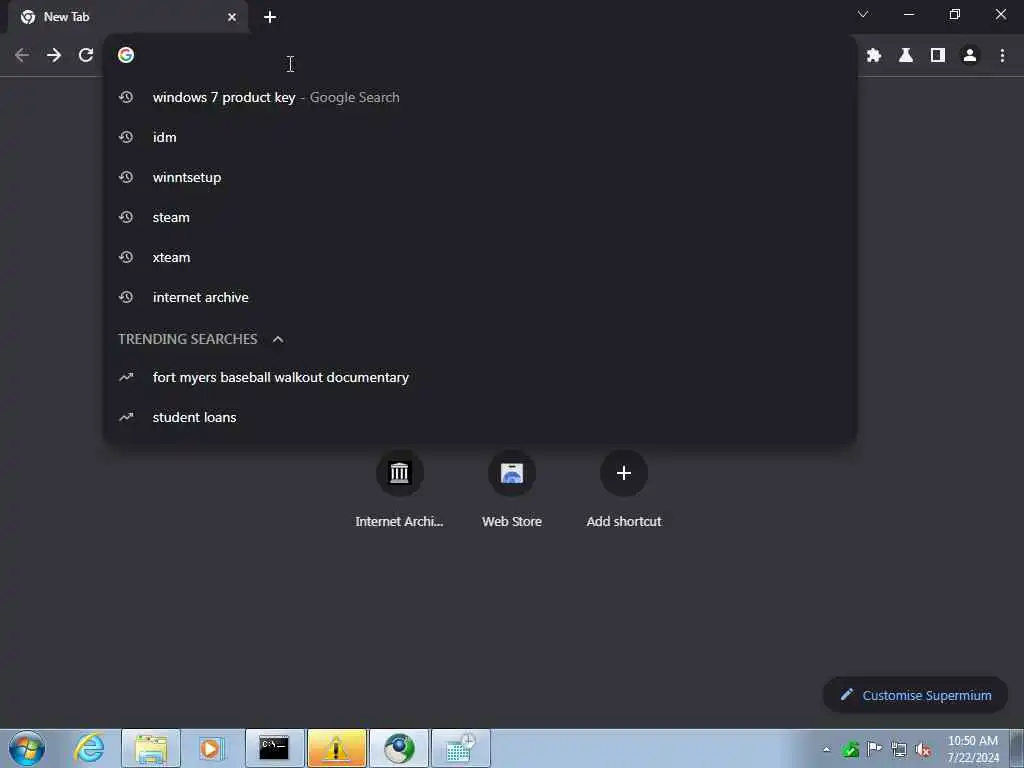Open the Internet Archive shortcut tile
This screenshot has height=768, width=1024.
[x=399, y=490]
